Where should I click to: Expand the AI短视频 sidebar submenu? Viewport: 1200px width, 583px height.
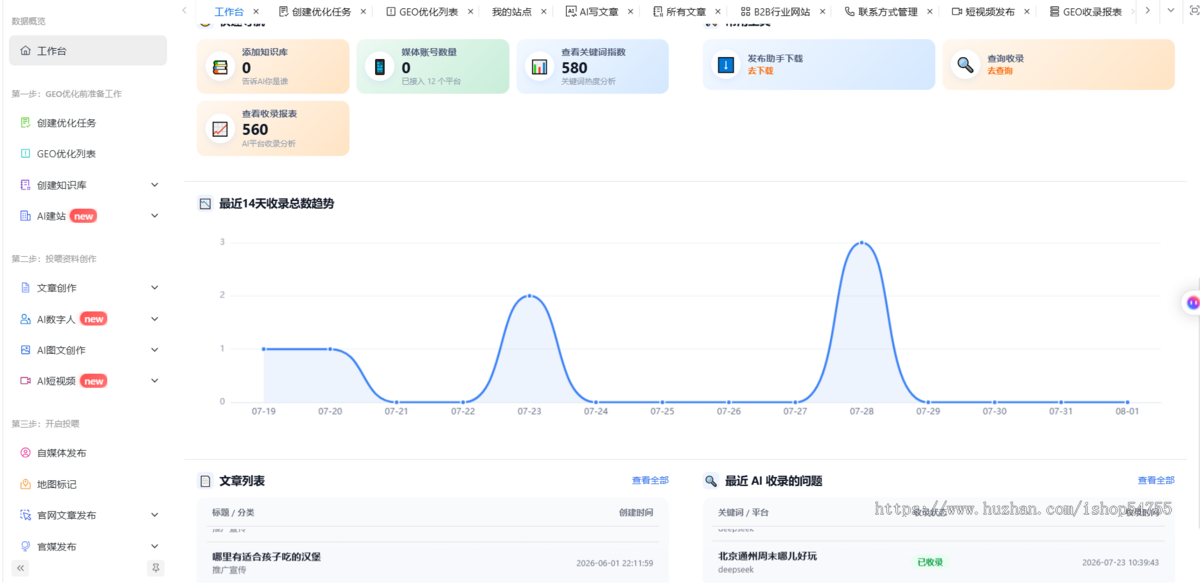click(x=154, y=381)
